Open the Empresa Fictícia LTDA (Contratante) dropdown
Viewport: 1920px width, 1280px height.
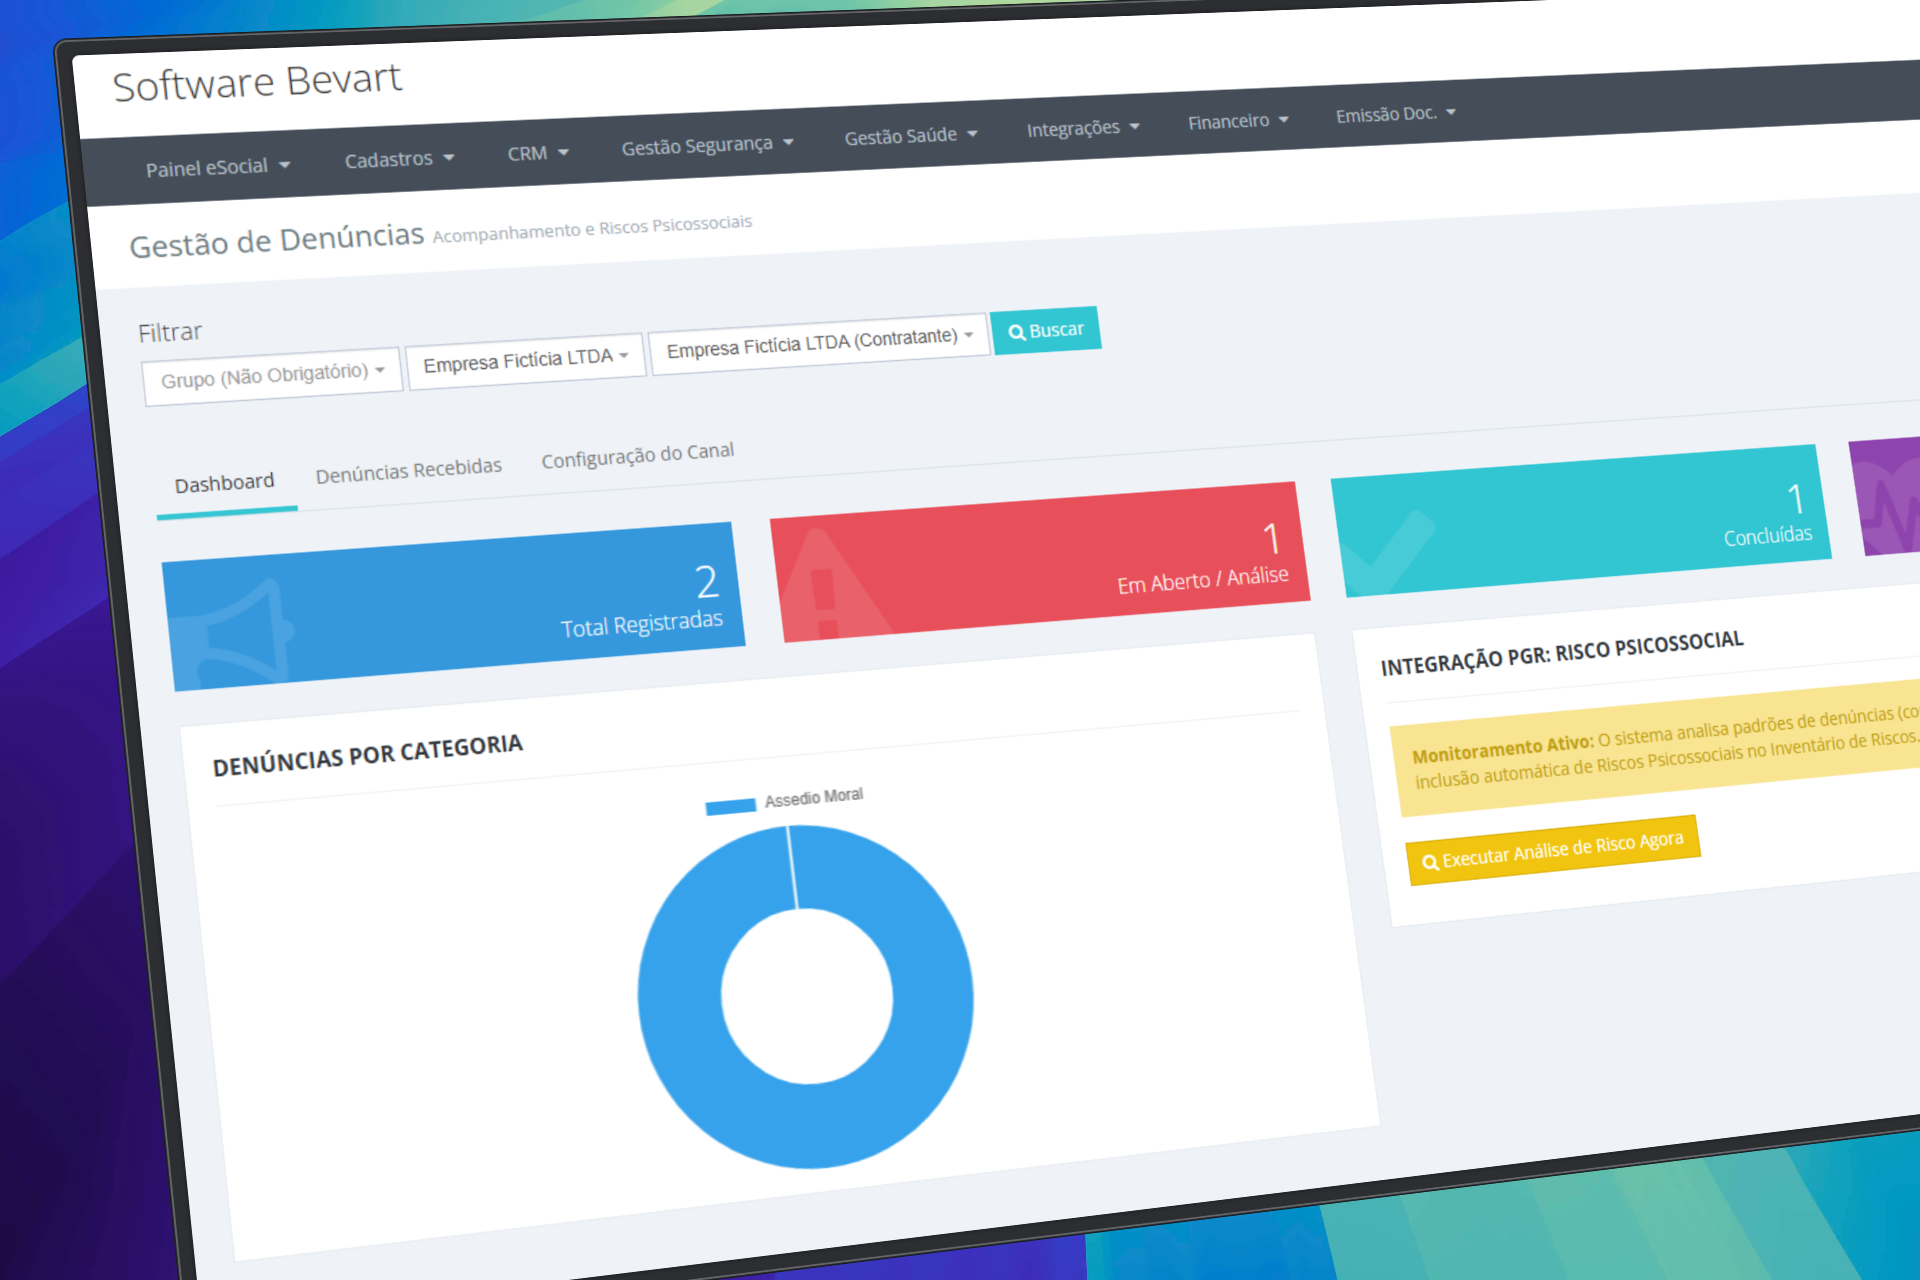819,343
